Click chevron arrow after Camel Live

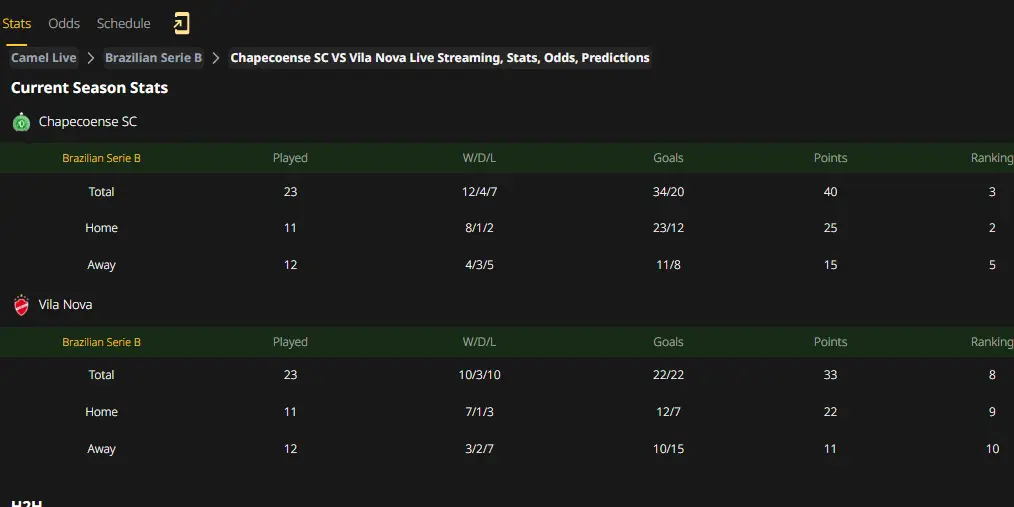pos(91,58)
